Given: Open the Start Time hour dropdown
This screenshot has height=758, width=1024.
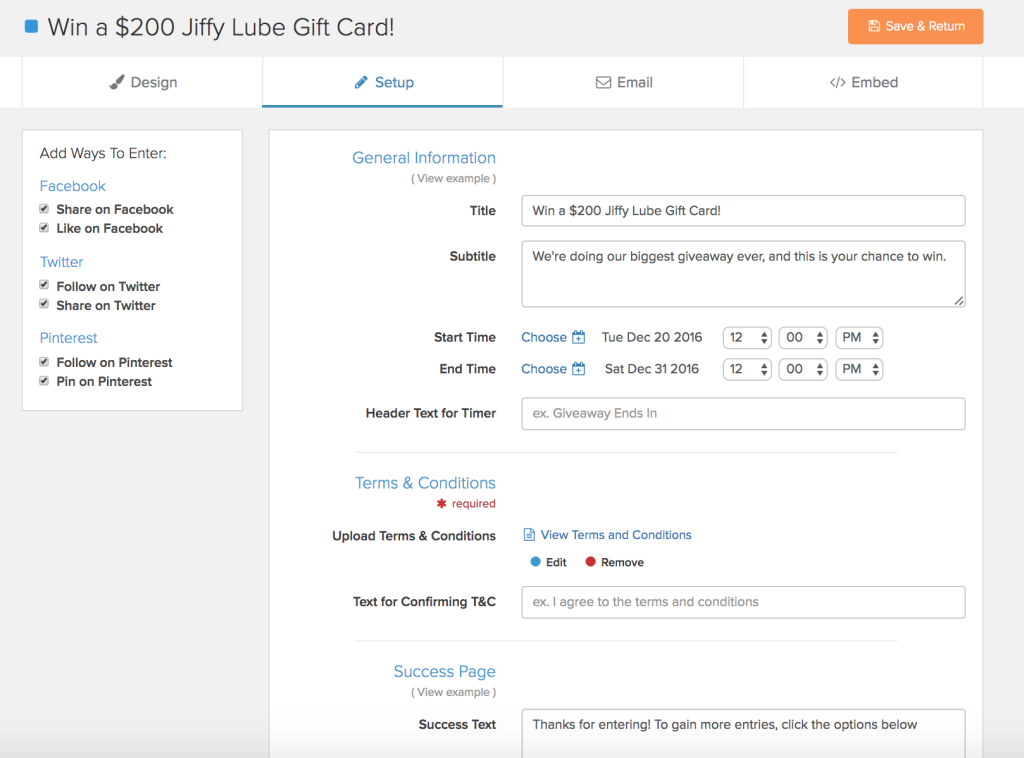Looking at the screenshot, I should 747,338.
